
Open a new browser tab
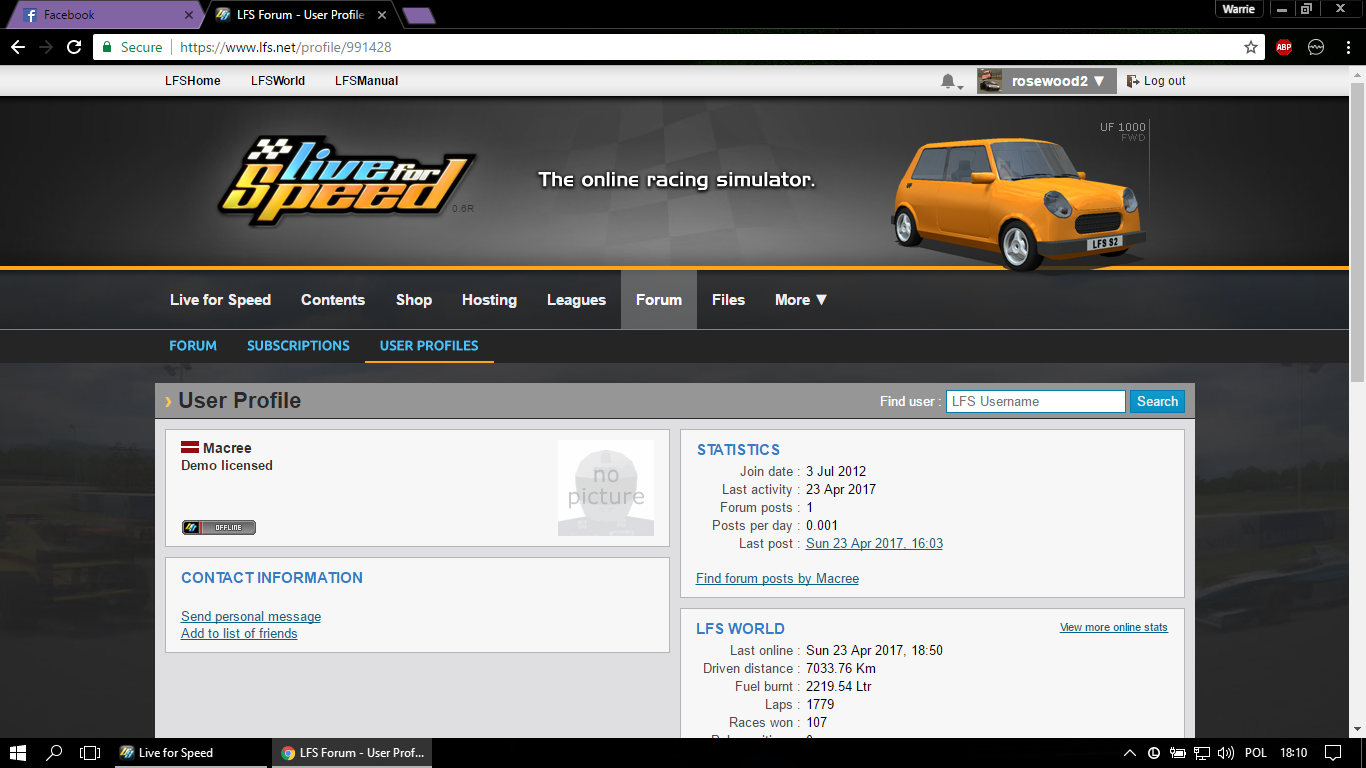[418, 16]
